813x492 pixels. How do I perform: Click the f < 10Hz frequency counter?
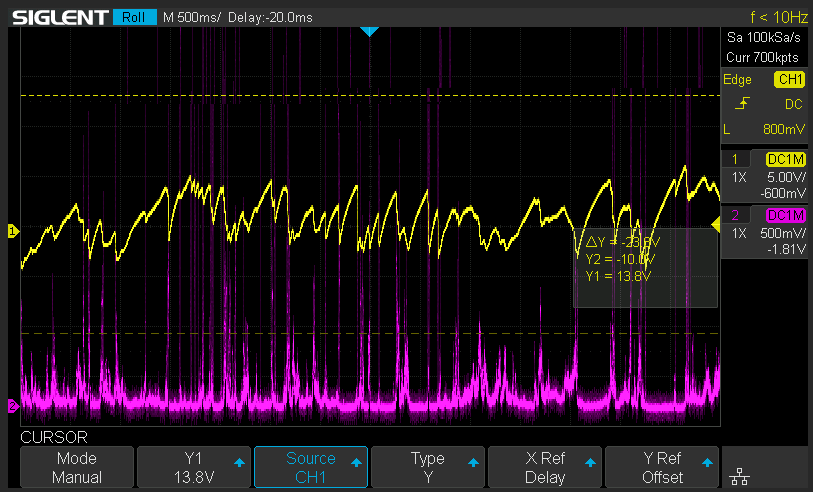click(x=779, y=17)
